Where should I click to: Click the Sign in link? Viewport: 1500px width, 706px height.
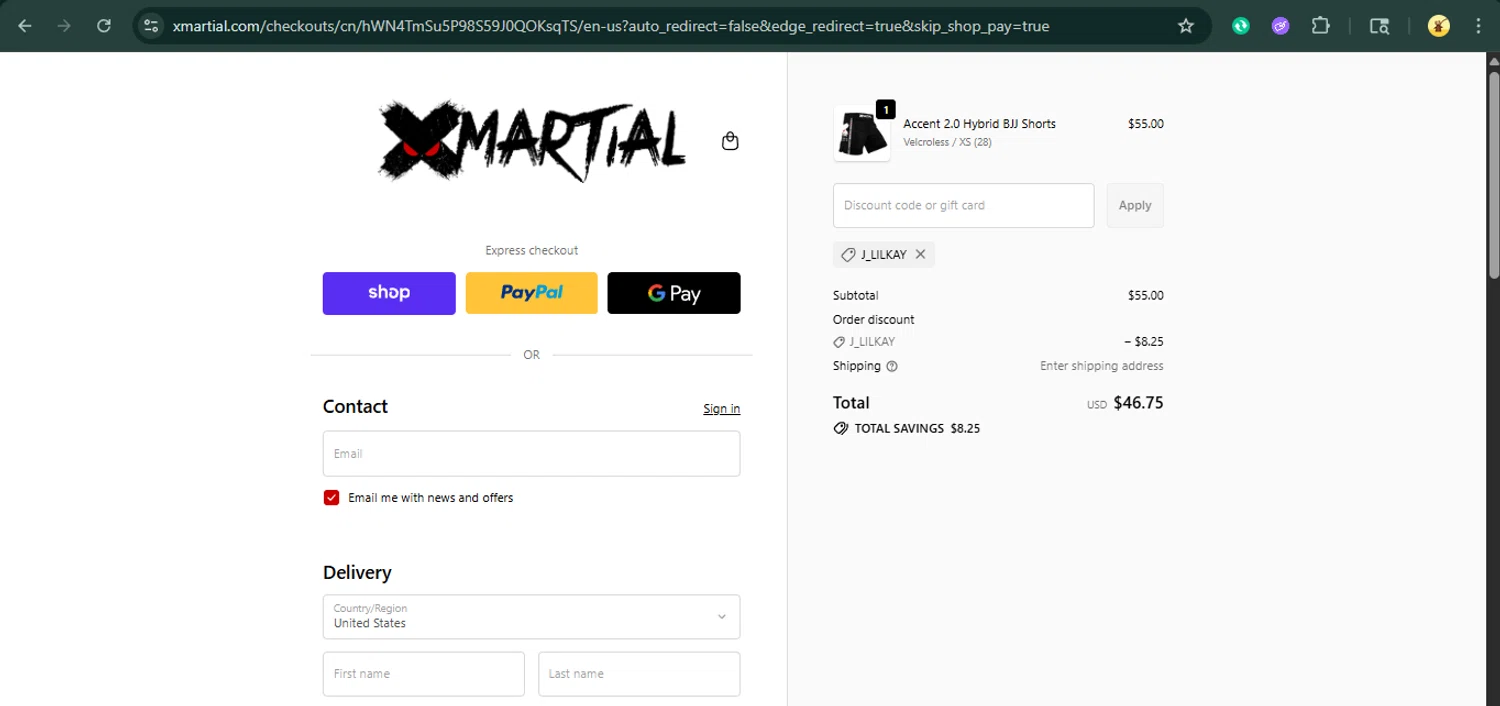pos(721,408)
